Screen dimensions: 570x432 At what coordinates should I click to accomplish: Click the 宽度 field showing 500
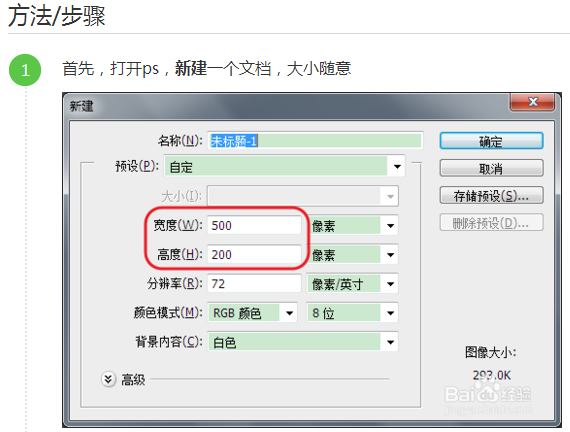254,225
